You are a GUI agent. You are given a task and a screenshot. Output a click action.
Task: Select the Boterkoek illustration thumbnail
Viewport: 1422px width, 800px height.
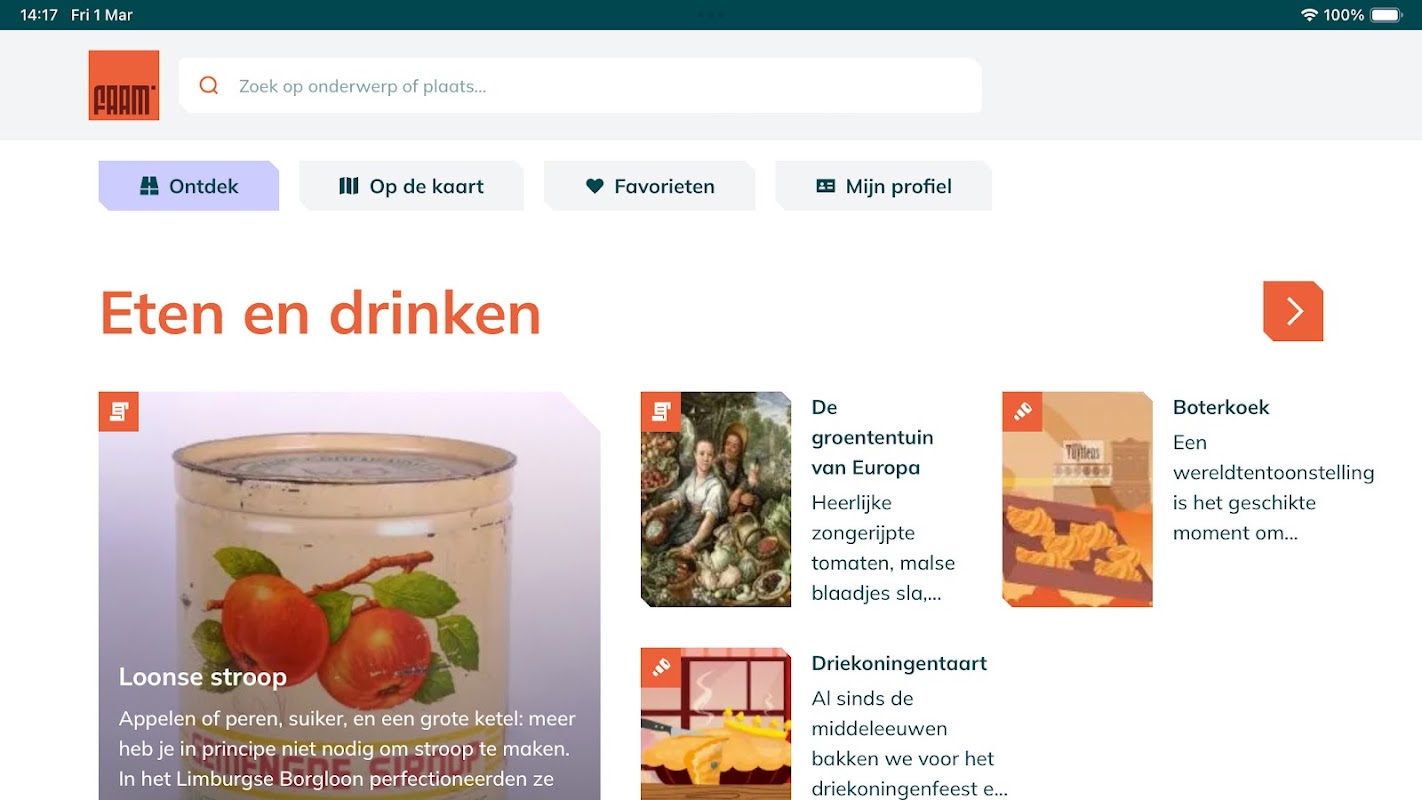1078,499
